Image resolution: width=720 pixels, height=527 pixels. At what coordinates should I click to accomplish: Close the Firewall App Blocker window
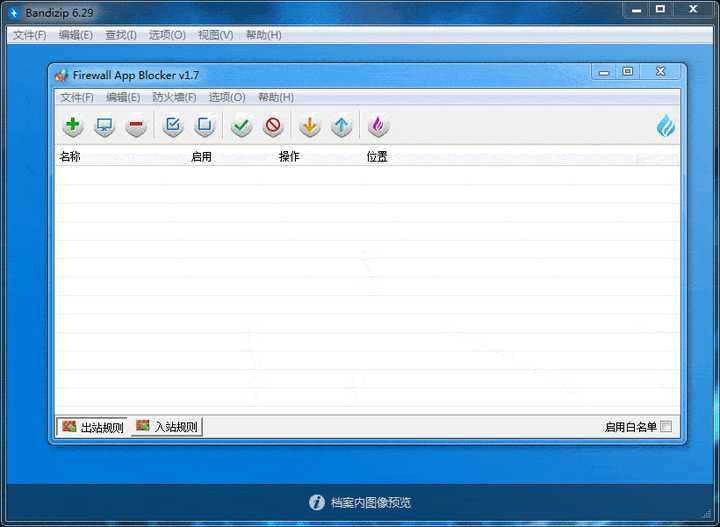[660, 72]
